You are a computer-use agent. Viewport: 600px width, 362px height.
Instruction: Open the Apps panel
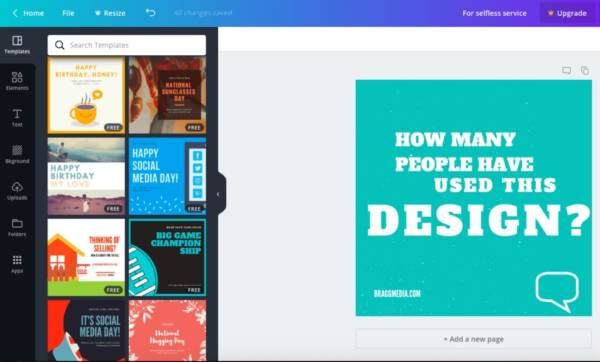17,264
